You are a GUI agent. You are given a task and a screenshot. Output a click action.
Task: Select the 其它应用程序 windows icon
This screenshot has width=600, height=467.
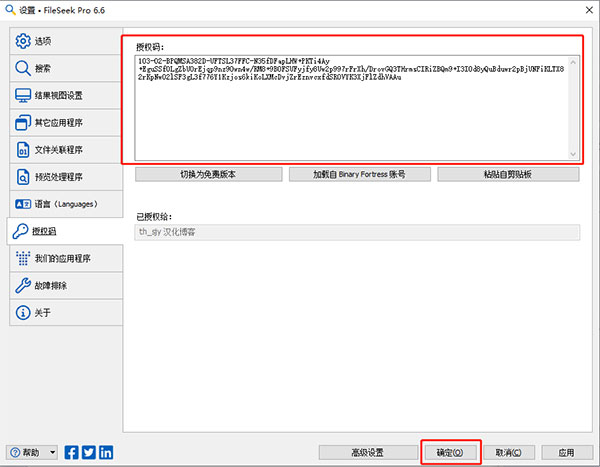tap(23, 122)
